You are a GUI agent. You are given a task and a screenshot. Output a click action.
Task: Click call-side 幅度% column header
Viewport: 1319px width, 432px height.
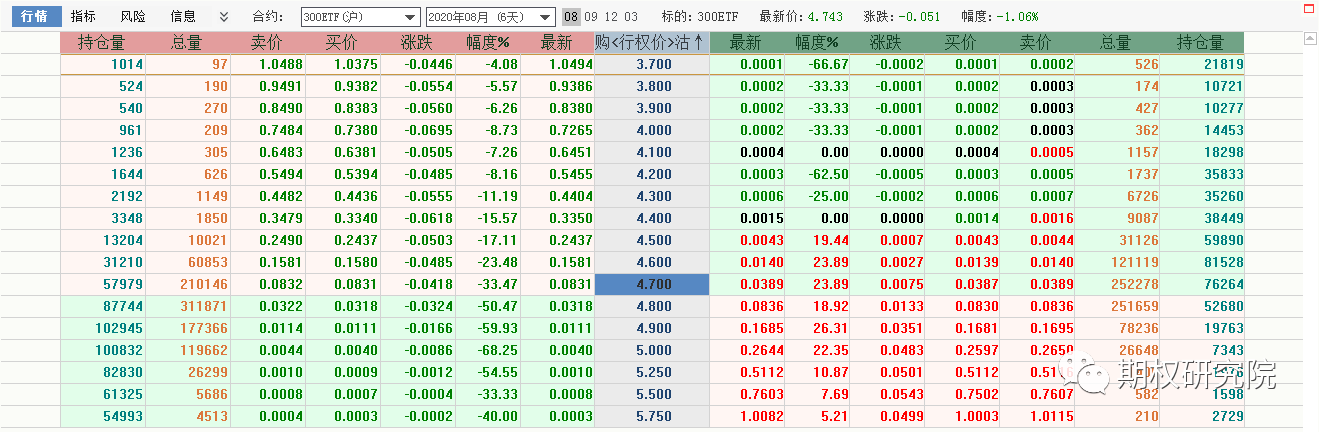pos(487,43)
